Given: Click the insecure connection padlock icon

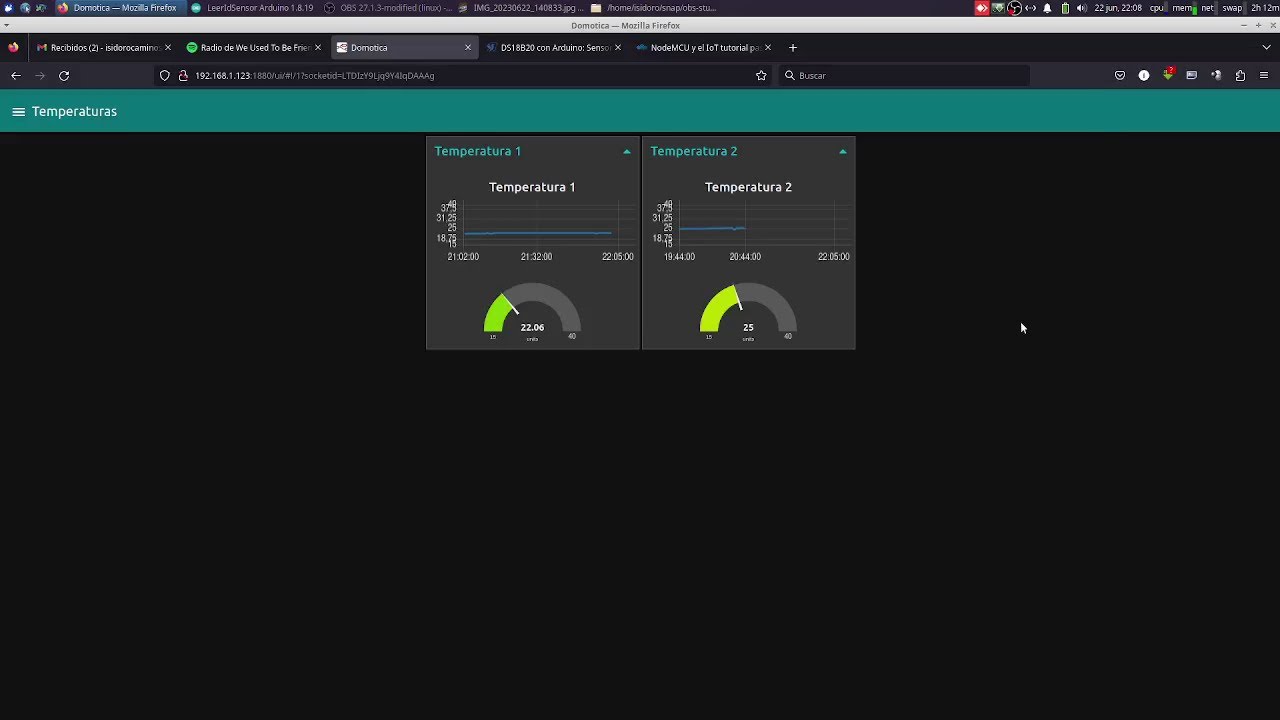Looking at the screenshot, I should (183, 75).
